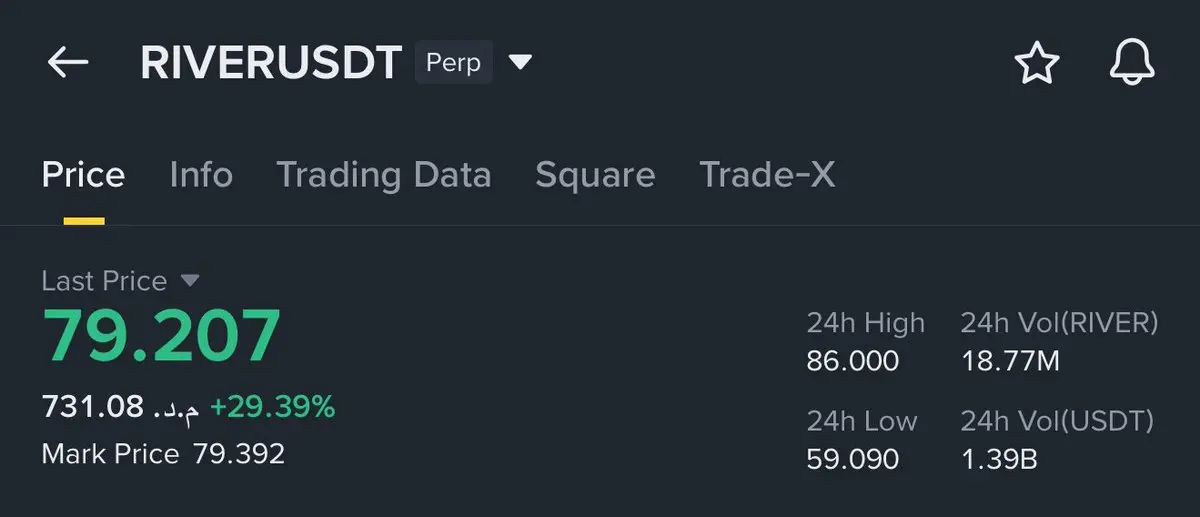Click the Mark Price 79.392 label
The width and height of the screenshot is (1200, 517).
pyautogui.click(x=163, y=454)
